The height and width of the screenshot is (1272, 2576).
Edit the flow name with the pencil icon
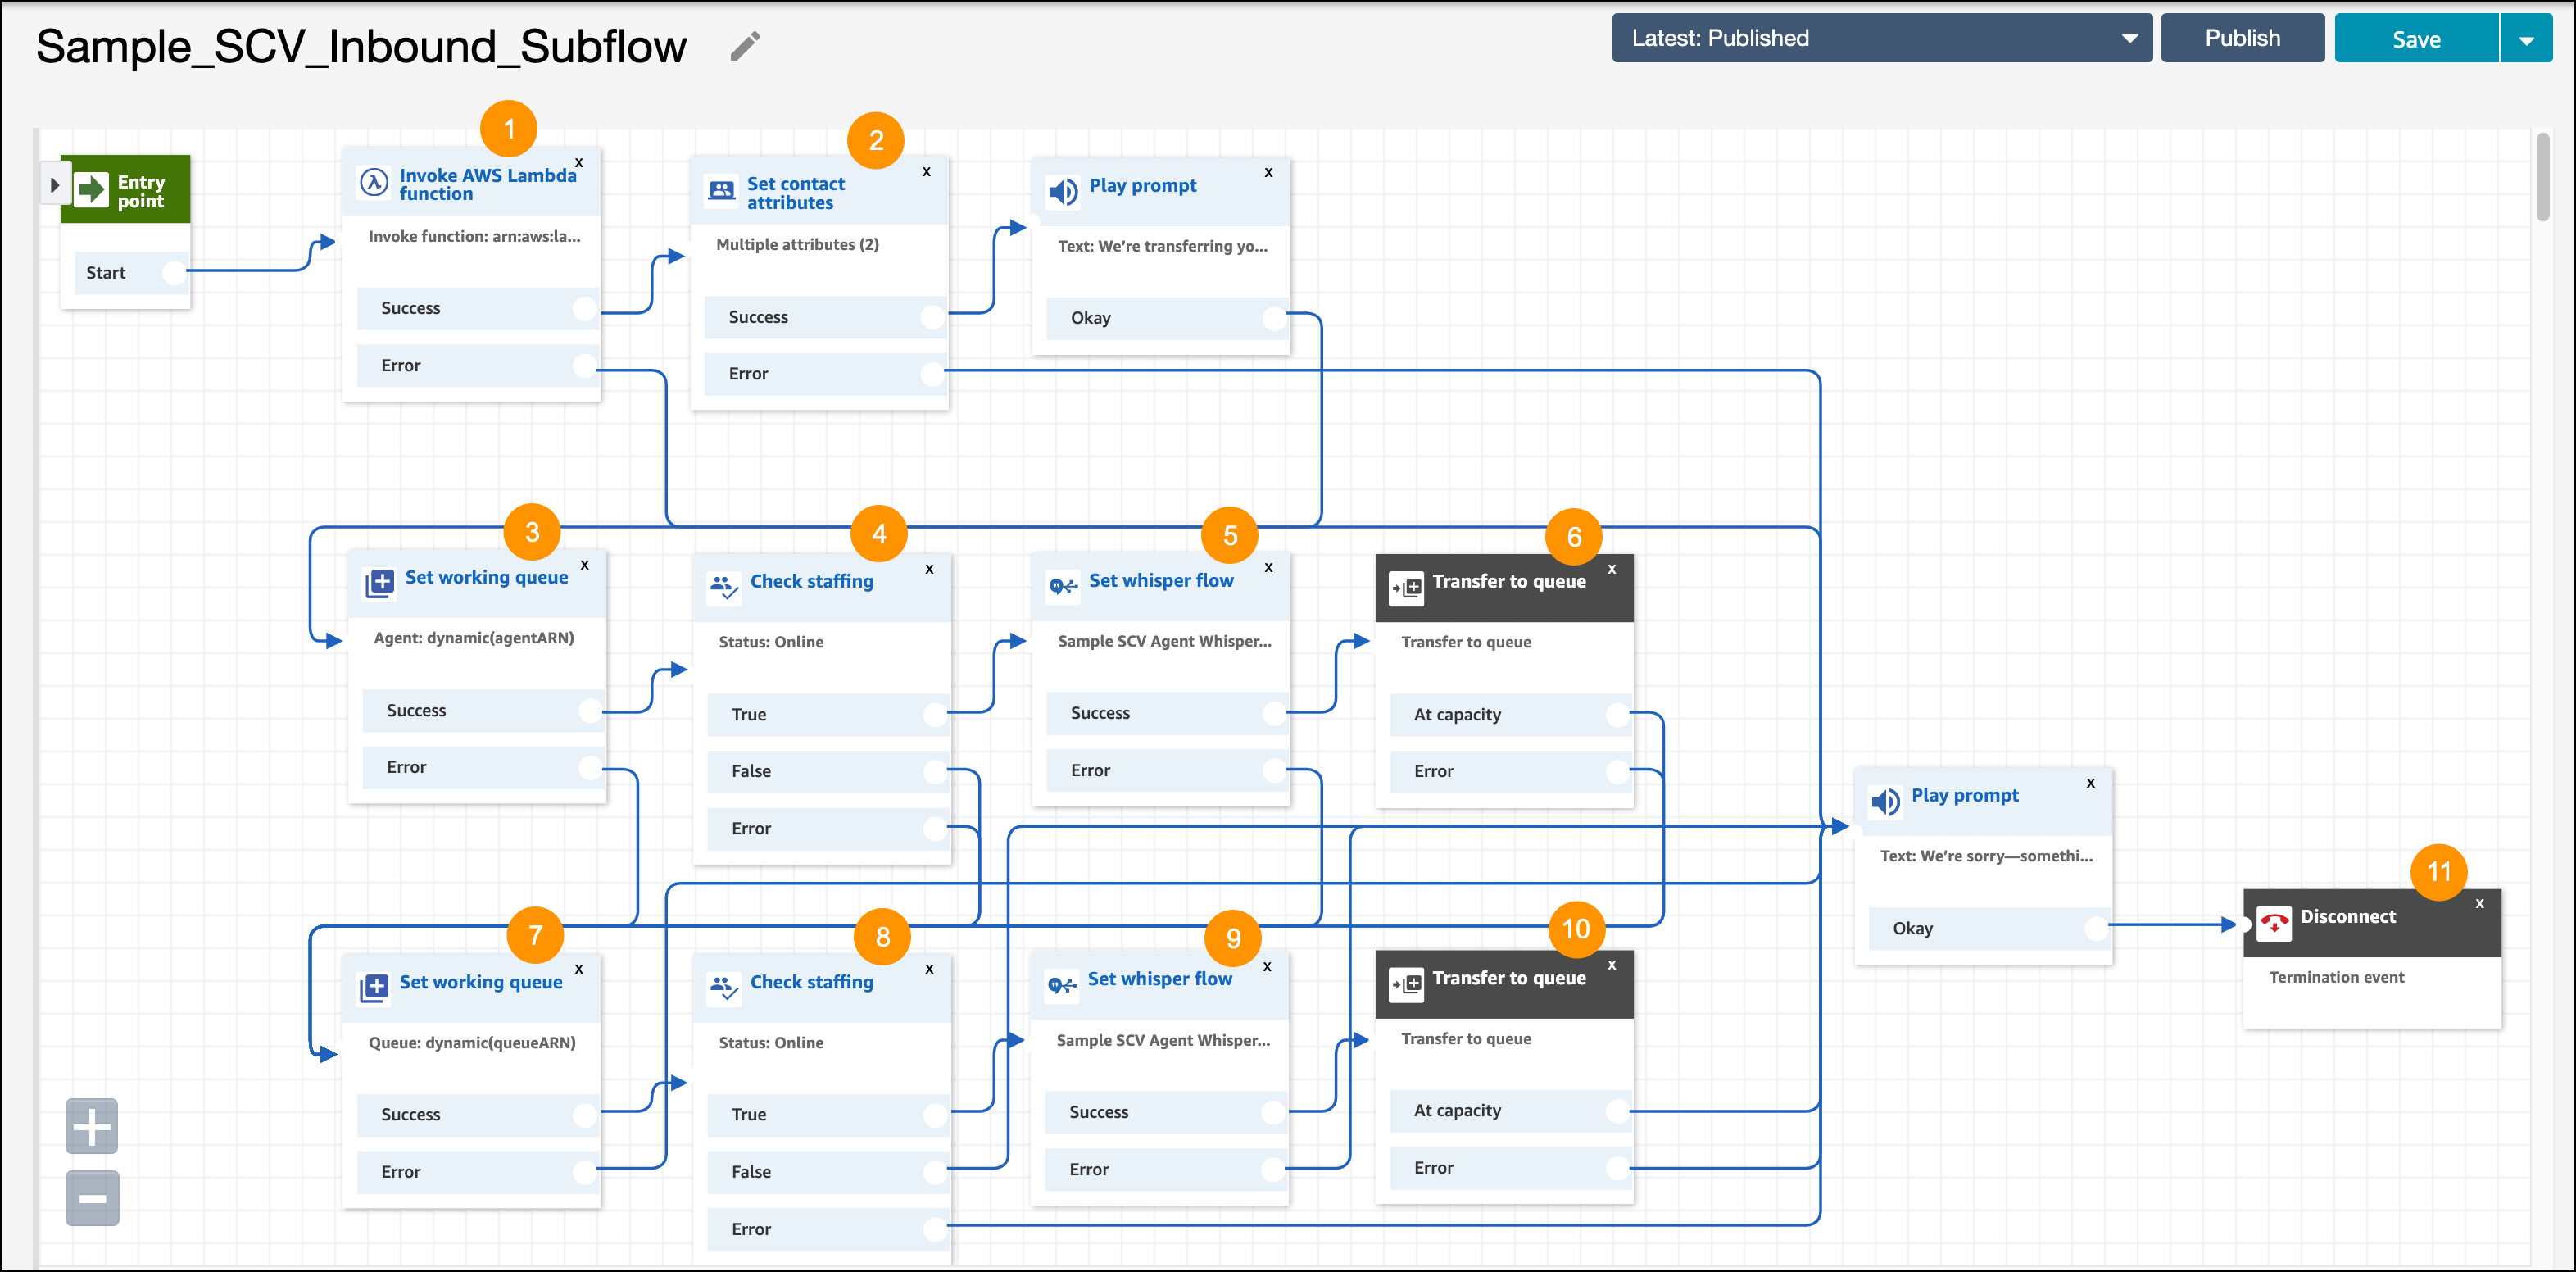(x=745, y=46)
